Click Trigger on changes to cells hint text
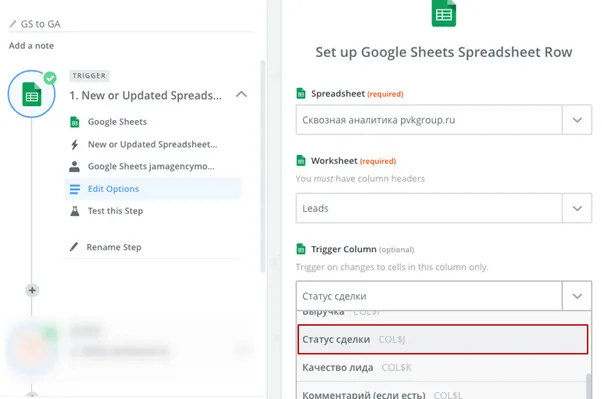This screenshot has height=399, width=602. (x=392, y=267)
